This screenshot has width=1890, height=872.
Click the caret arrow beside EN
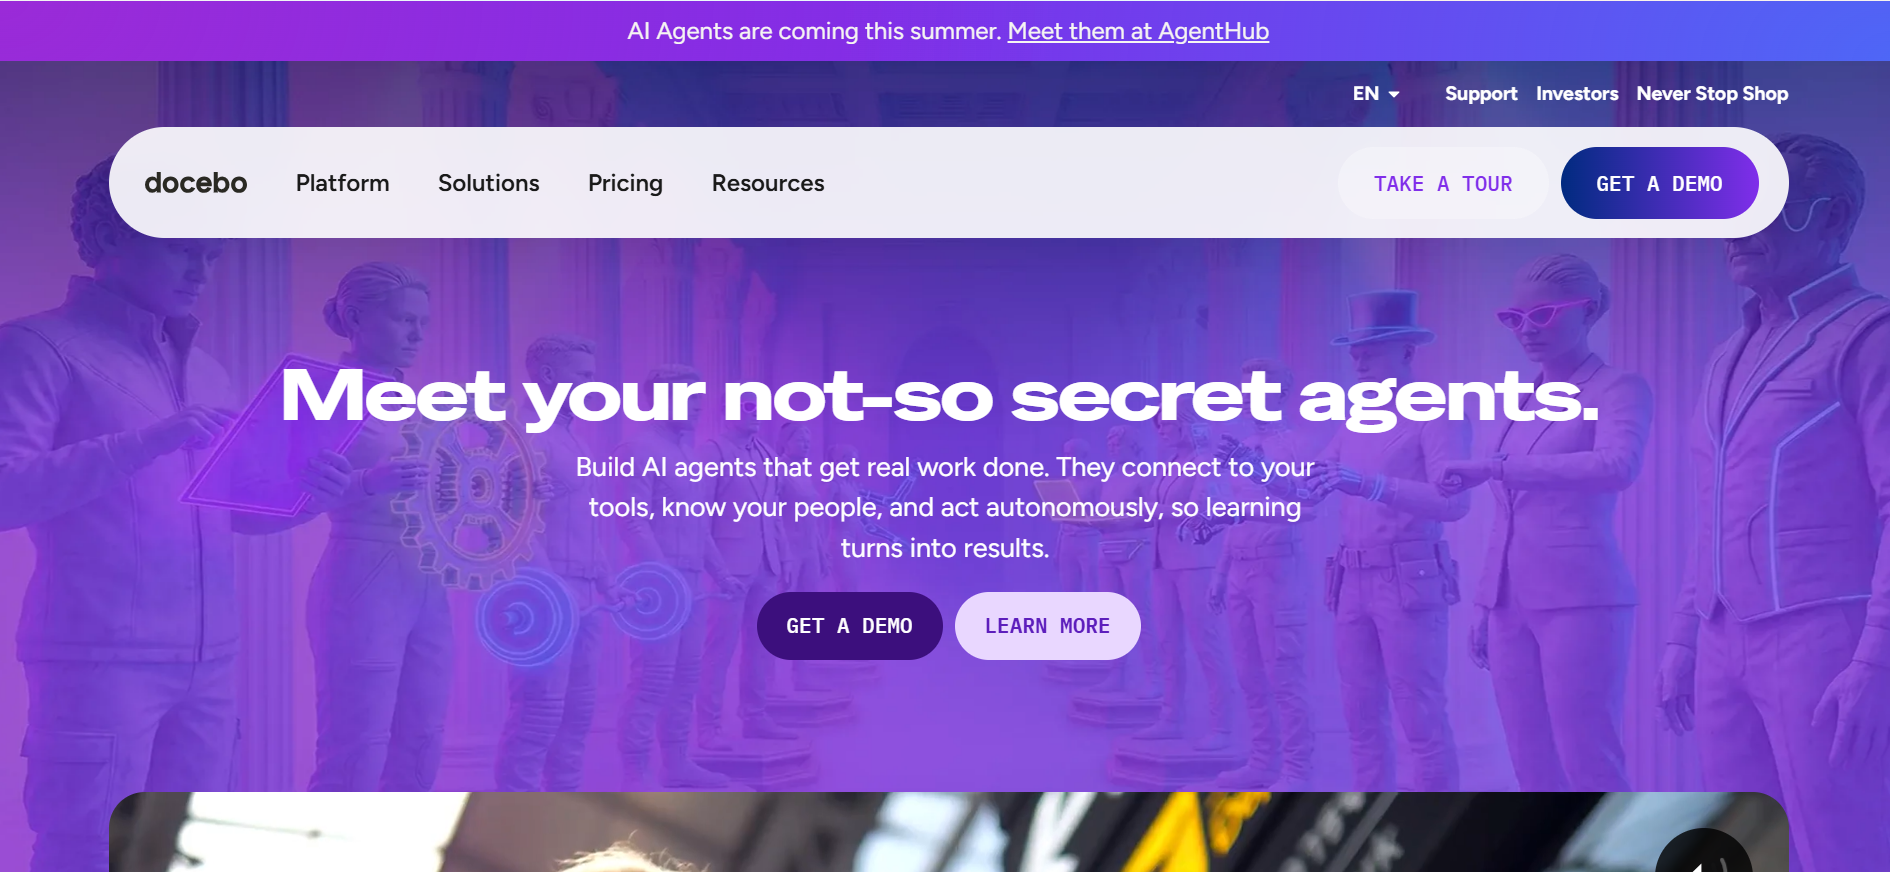(x=1394, y=94)
